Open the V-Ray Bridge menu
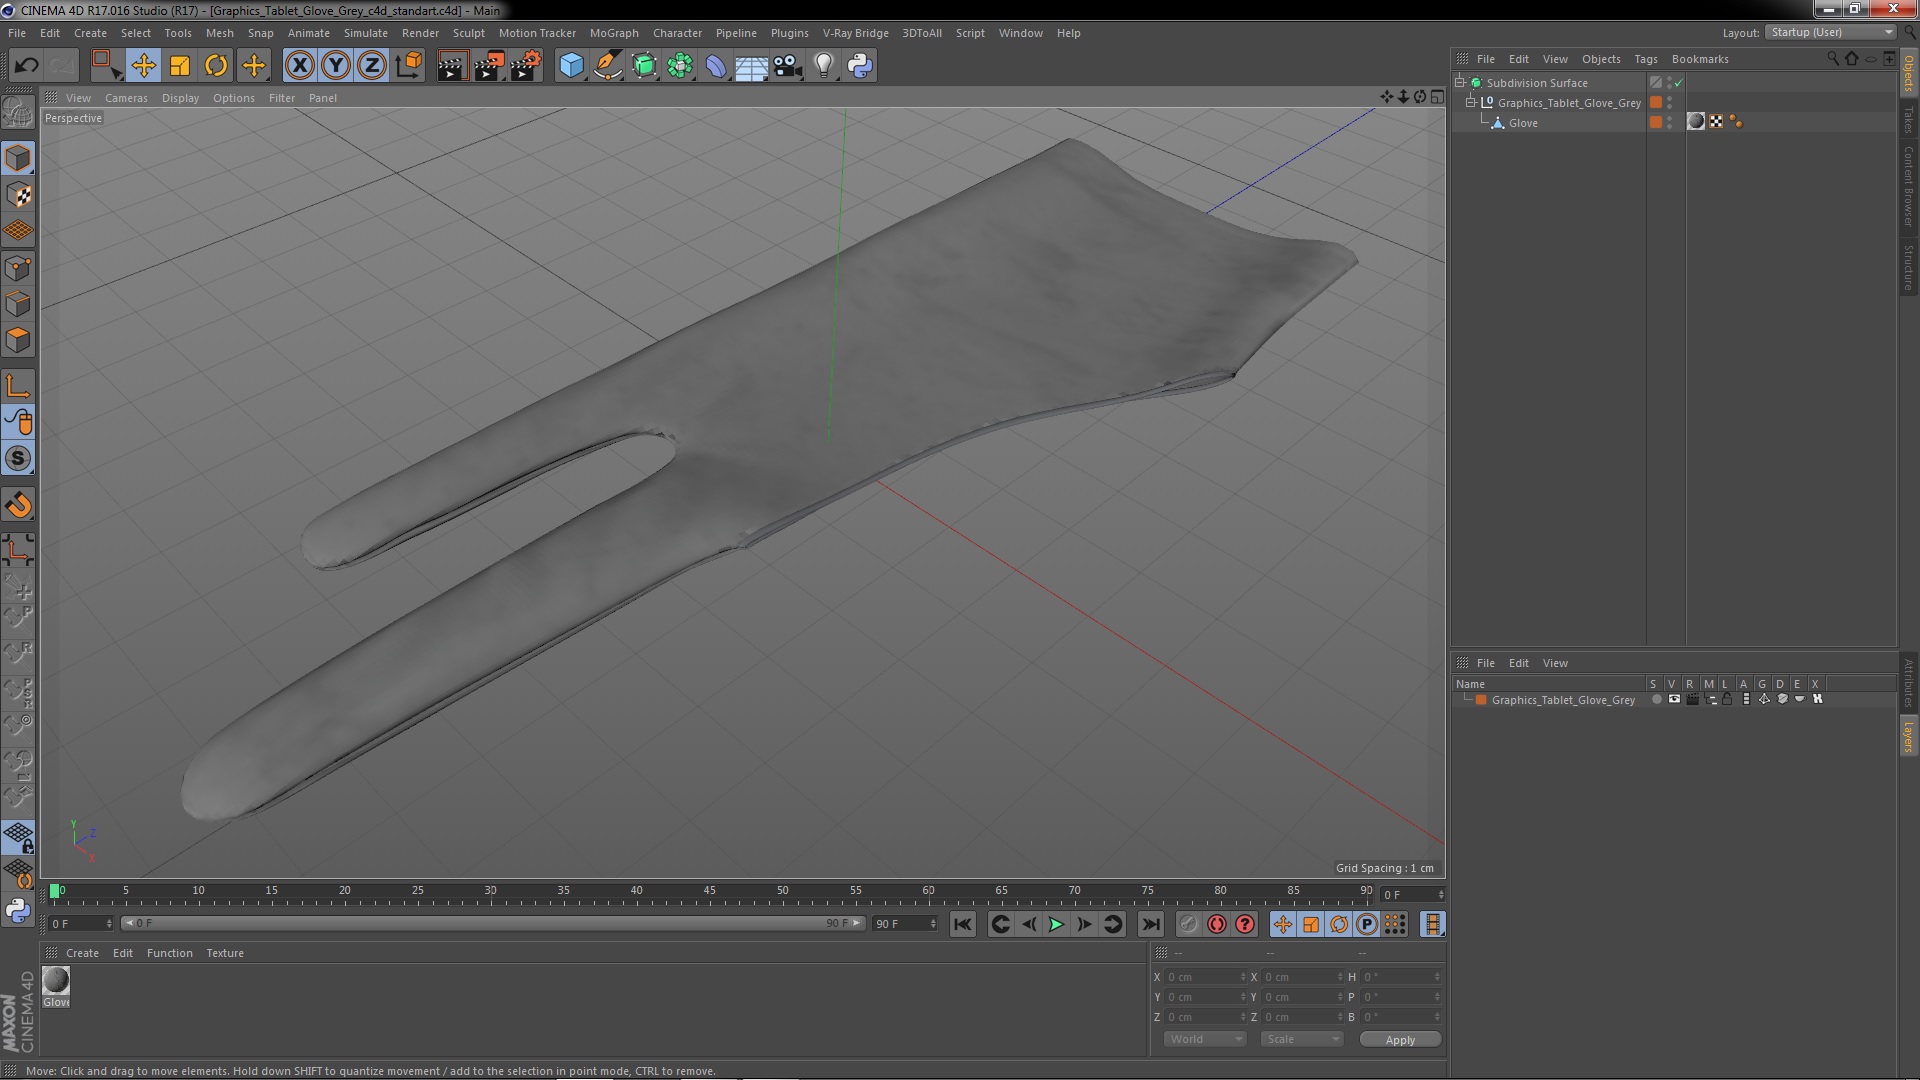This screenshot has width=1920, height=1080. click(x=855, y=33)
